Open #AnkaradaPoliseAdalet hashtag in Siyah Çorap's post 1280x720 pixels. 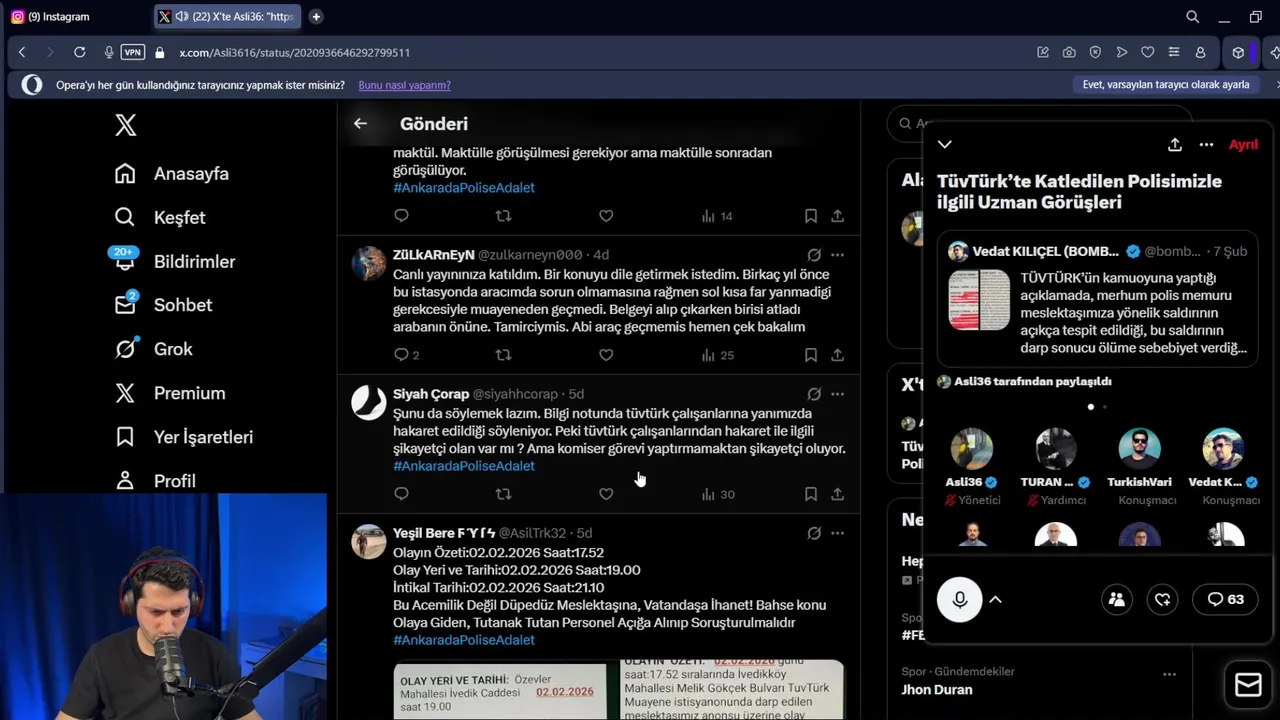point(464,466)
